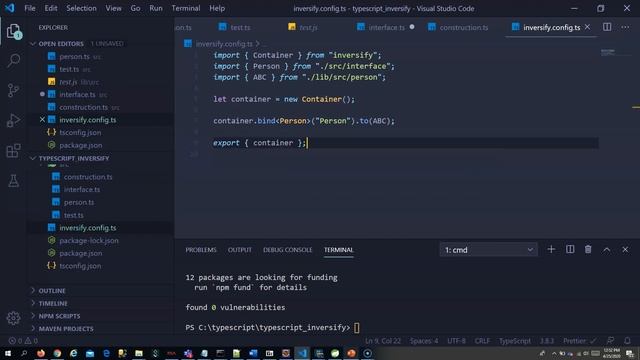Viewport: 640px width, 360px height.
Task: Open the Selection menu
Action: pyautogui.click(x=81, y=8)
